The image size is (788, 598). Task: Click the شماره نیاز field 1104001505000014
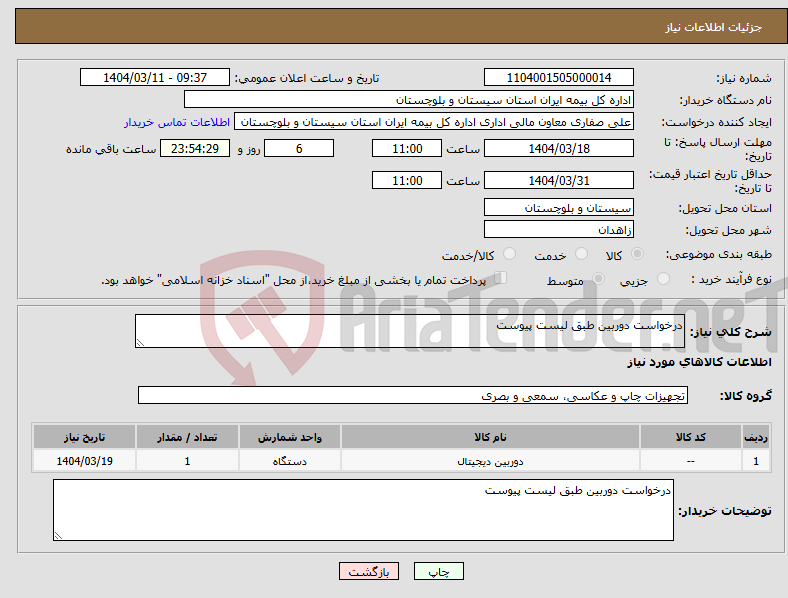click(x=559, y=77)
